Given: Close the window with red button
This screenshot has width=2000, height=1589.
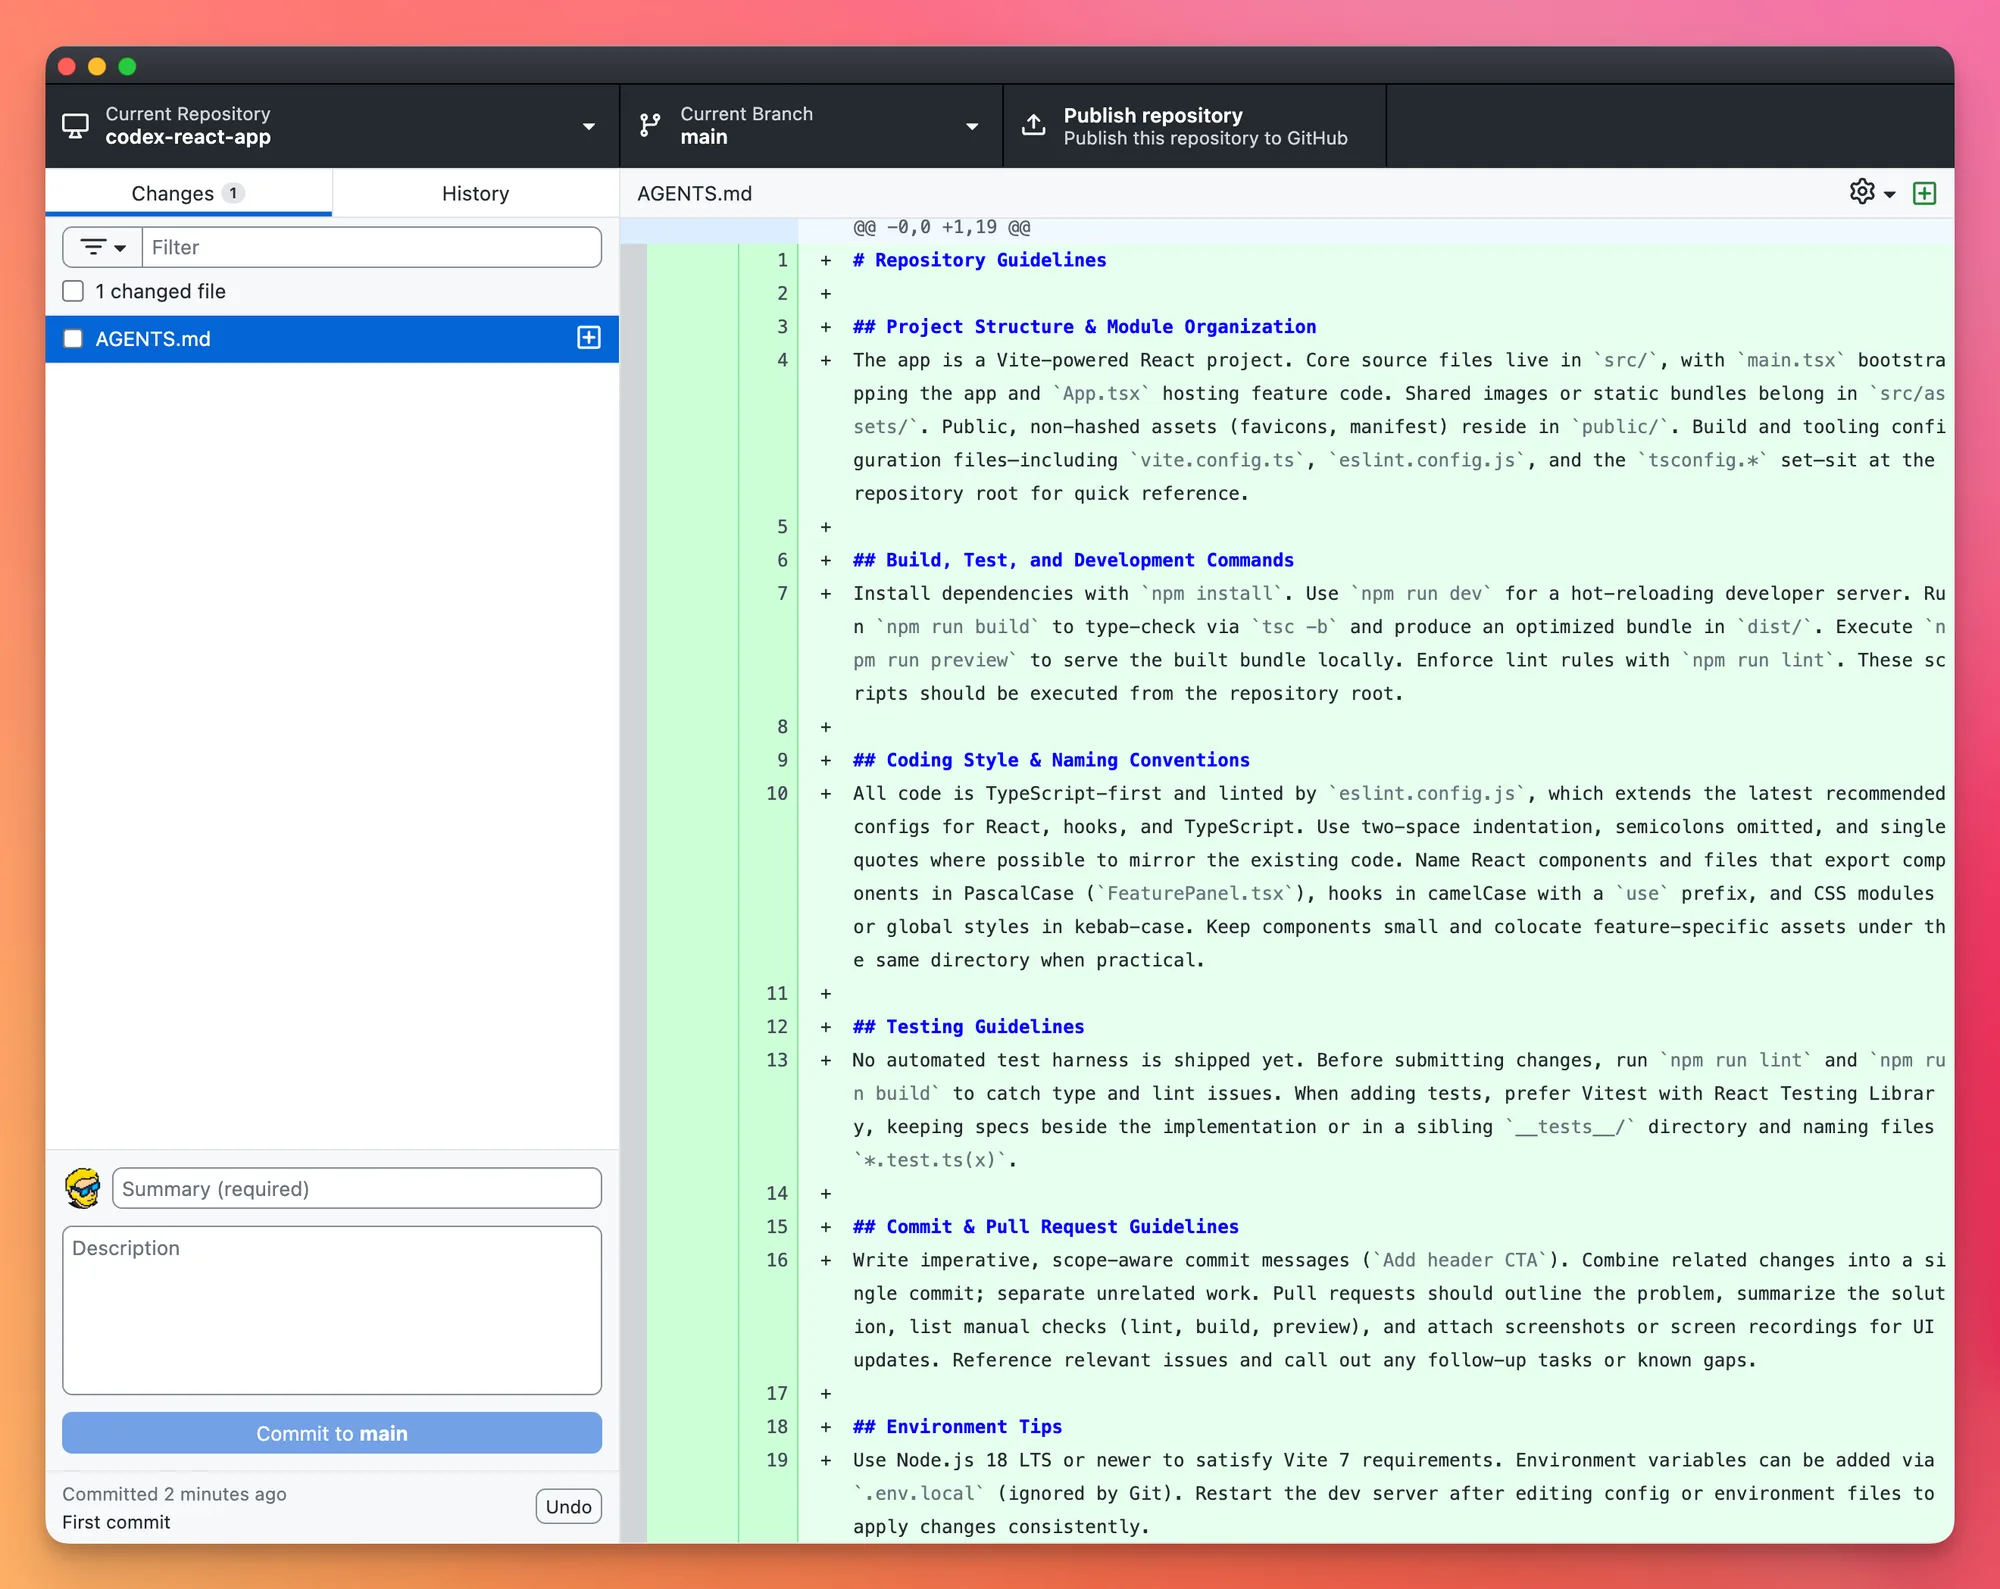Looking at the screenshot, I should [68, 67].
